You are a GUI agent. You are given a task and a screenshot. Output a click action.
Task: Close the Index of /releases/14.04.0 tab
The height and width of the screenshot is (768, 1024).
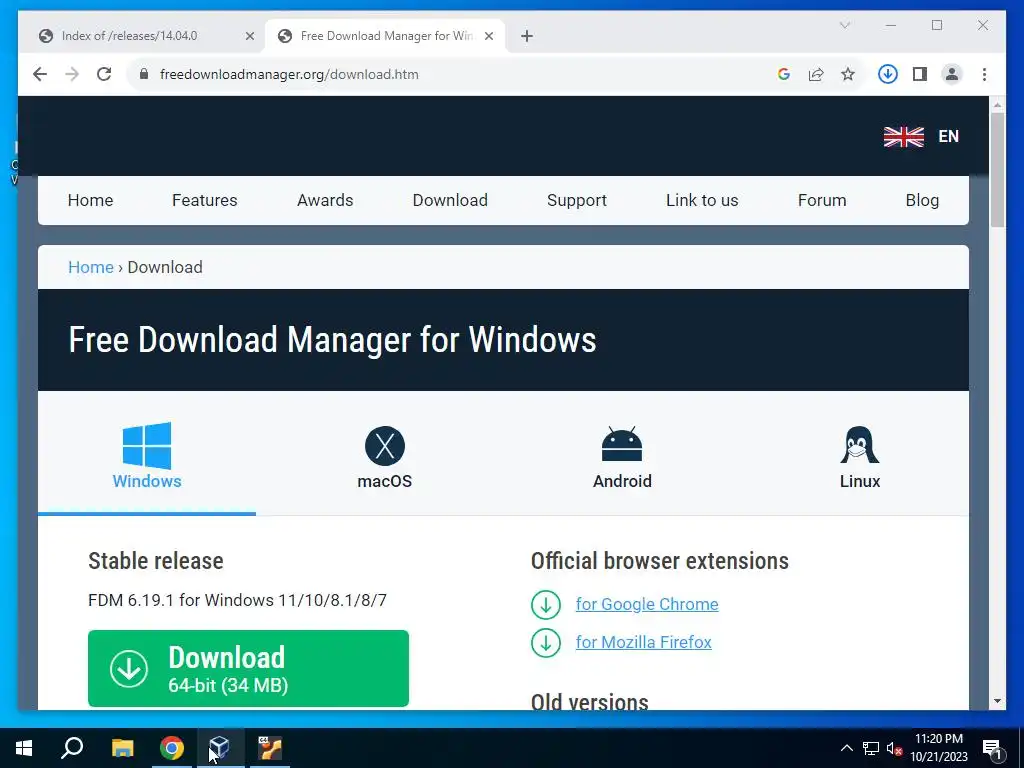point(249,36)
